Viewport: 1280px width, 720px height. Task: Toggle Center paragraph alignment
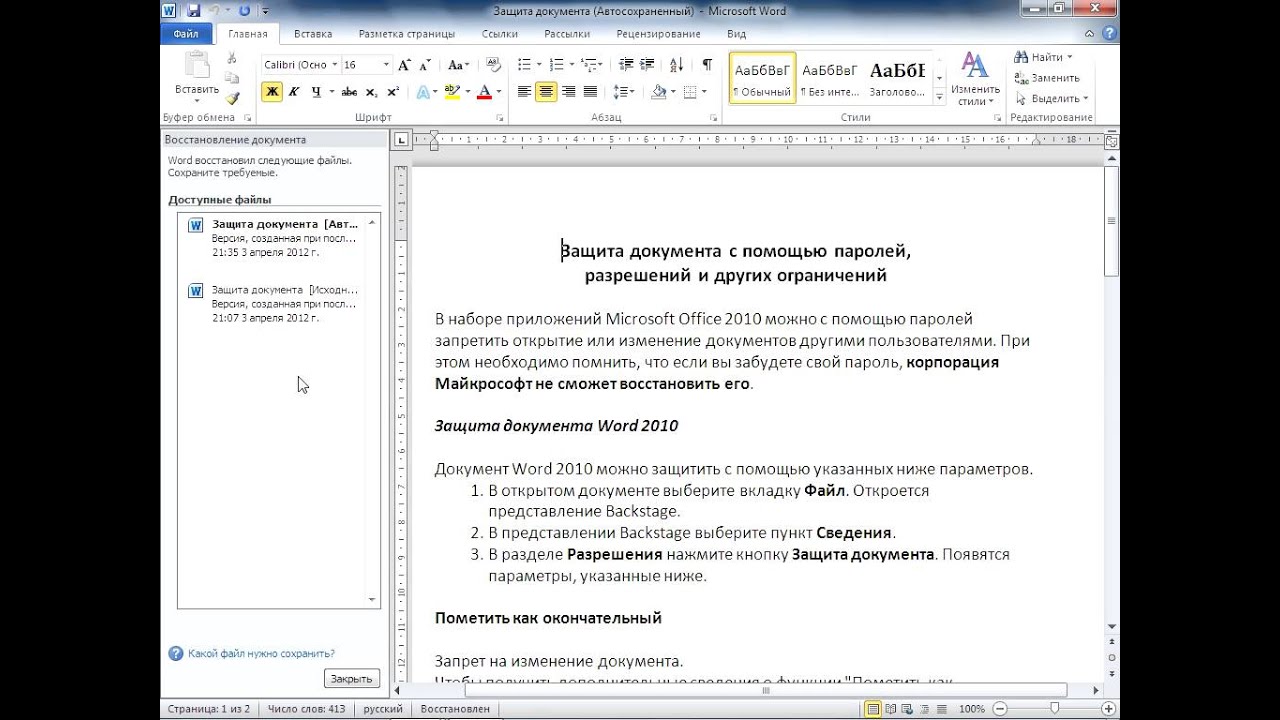coord(546,92)
